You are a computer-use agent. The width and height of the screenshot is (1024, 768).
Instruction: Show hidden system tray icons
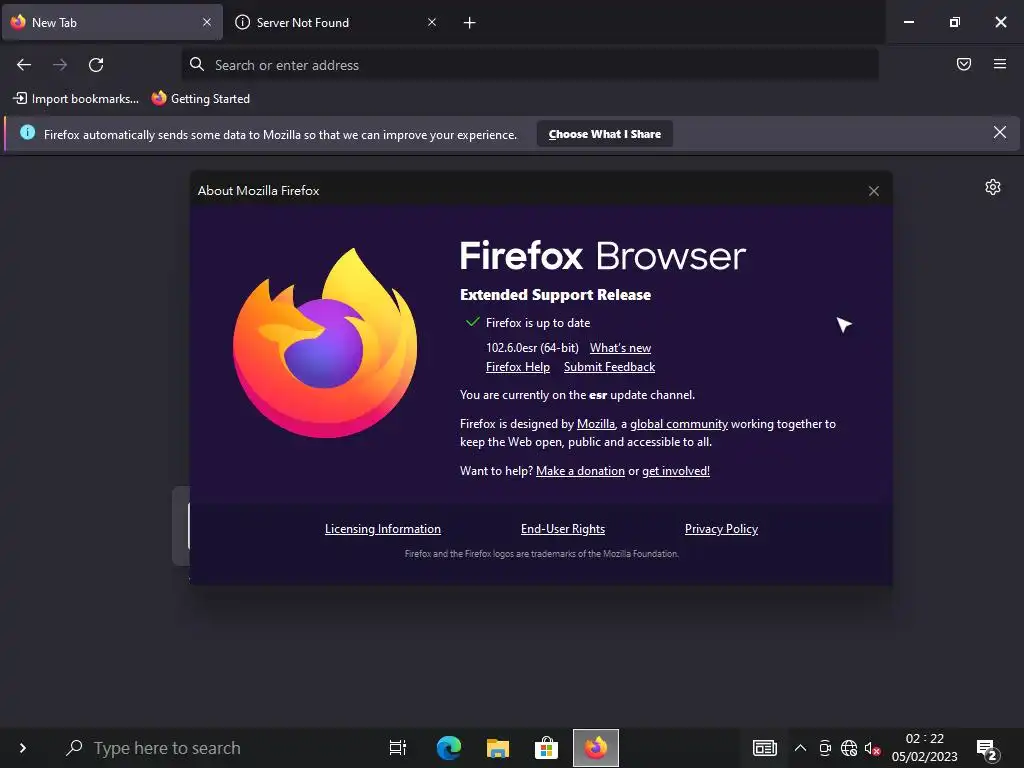[800, 748]
